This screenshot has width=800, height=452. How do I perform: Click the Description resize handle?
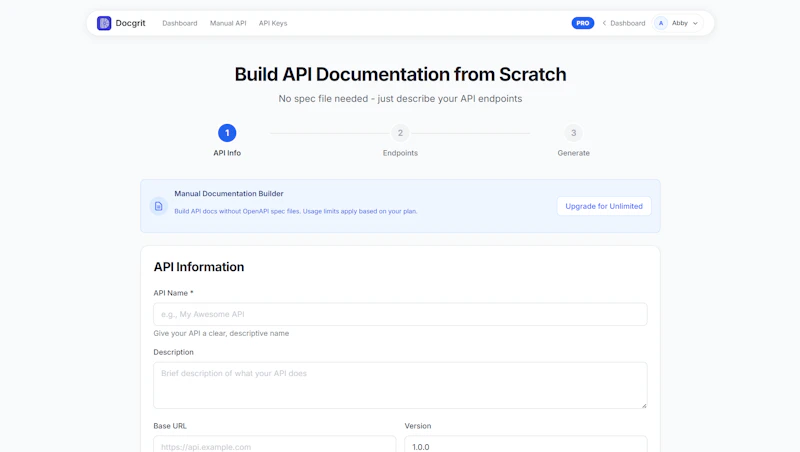(644, 405)
